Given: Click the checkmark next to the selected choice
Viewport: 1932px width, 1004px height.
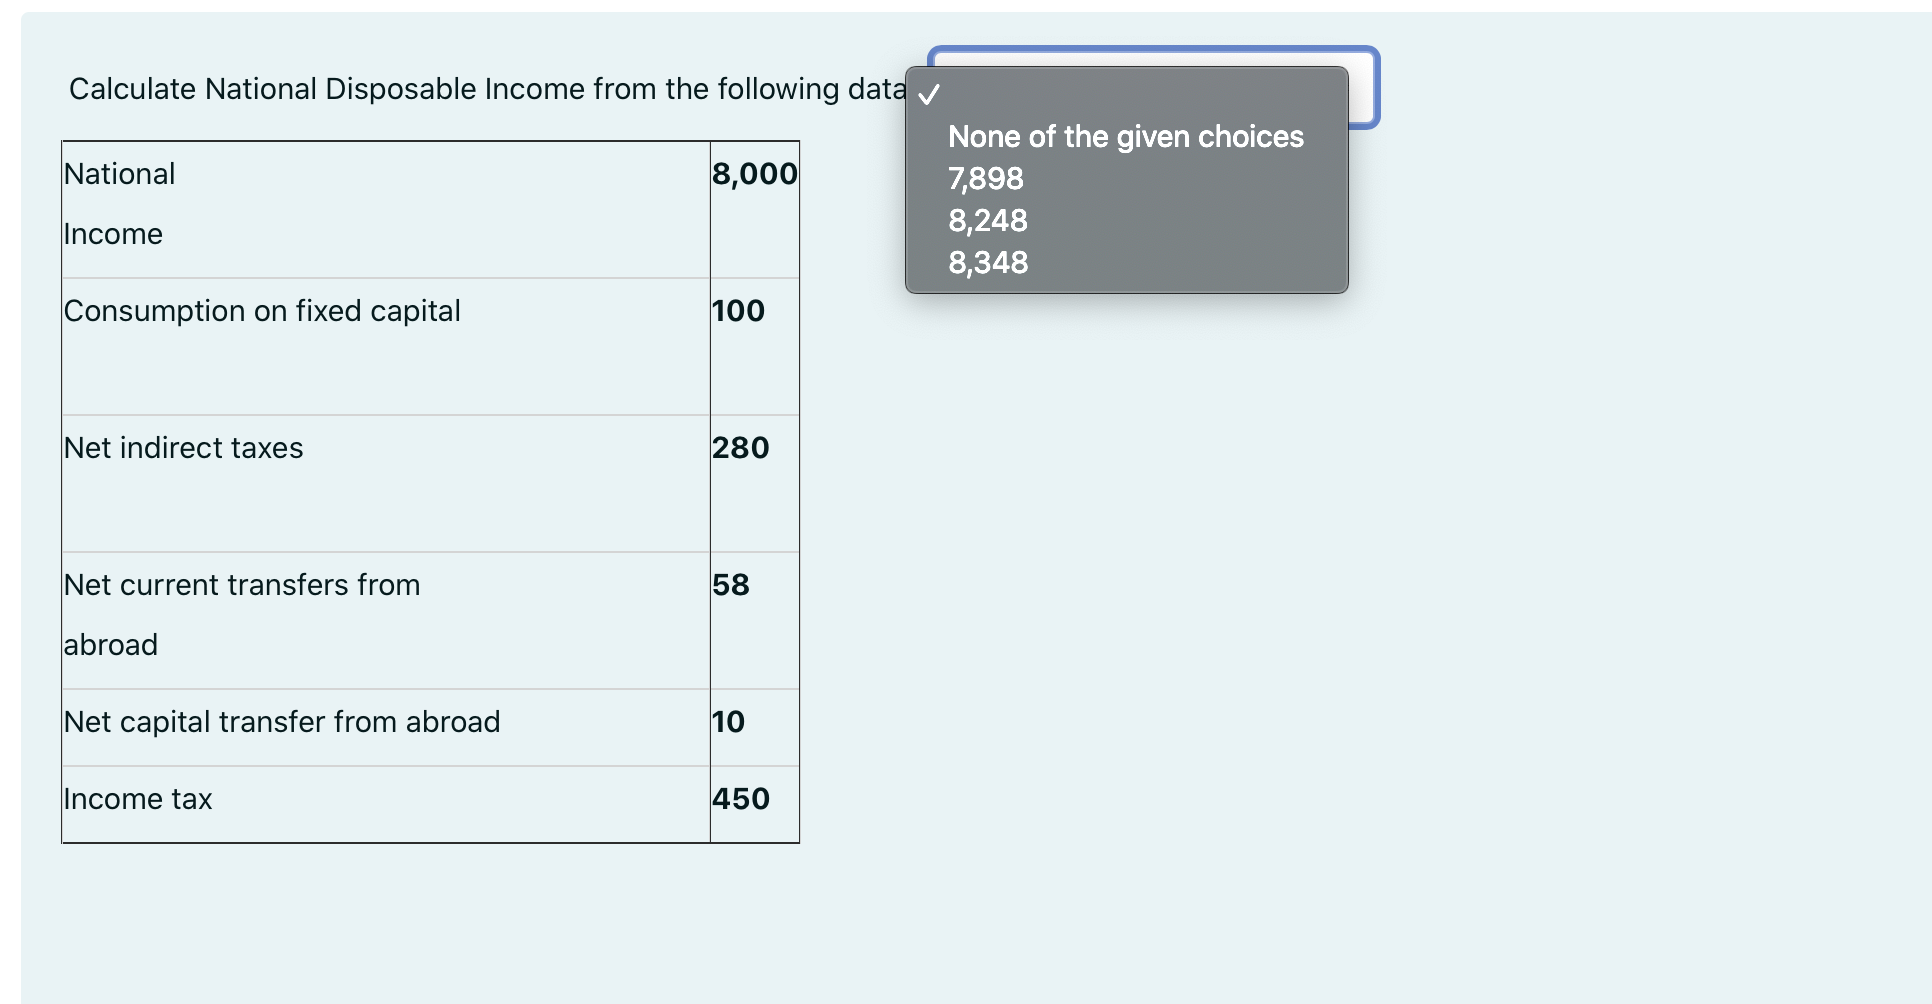Looking at the screenshot, I should point(929,95).
